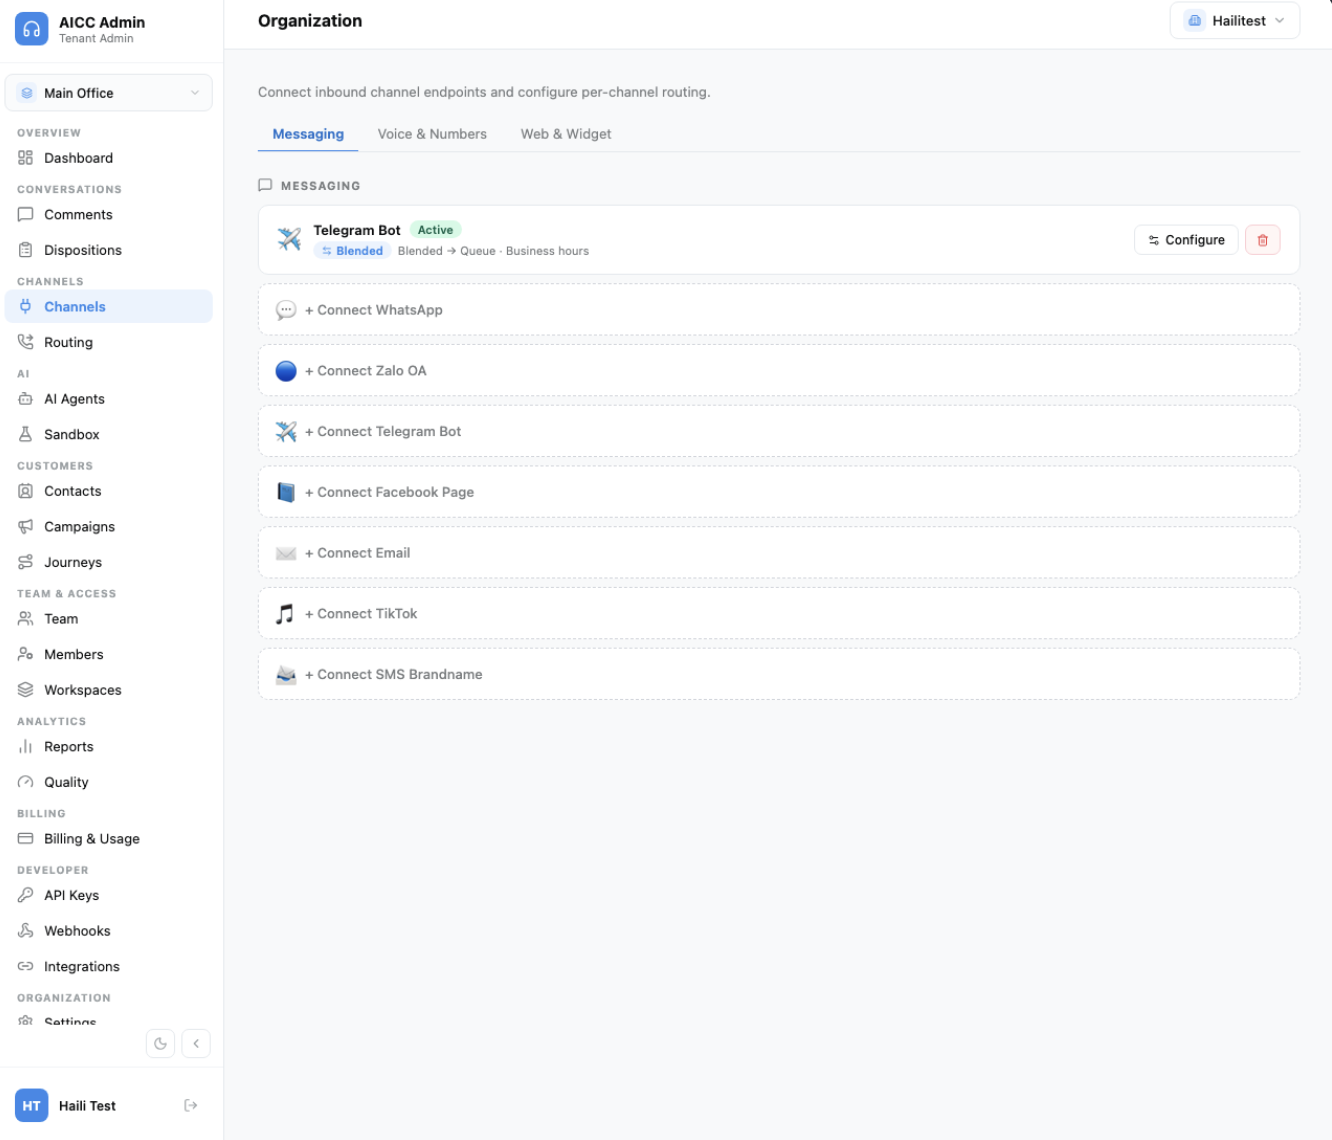
Task: Click the Webhooks icon in sidebar
Action: pyautogui.click(x=26, y=931)
